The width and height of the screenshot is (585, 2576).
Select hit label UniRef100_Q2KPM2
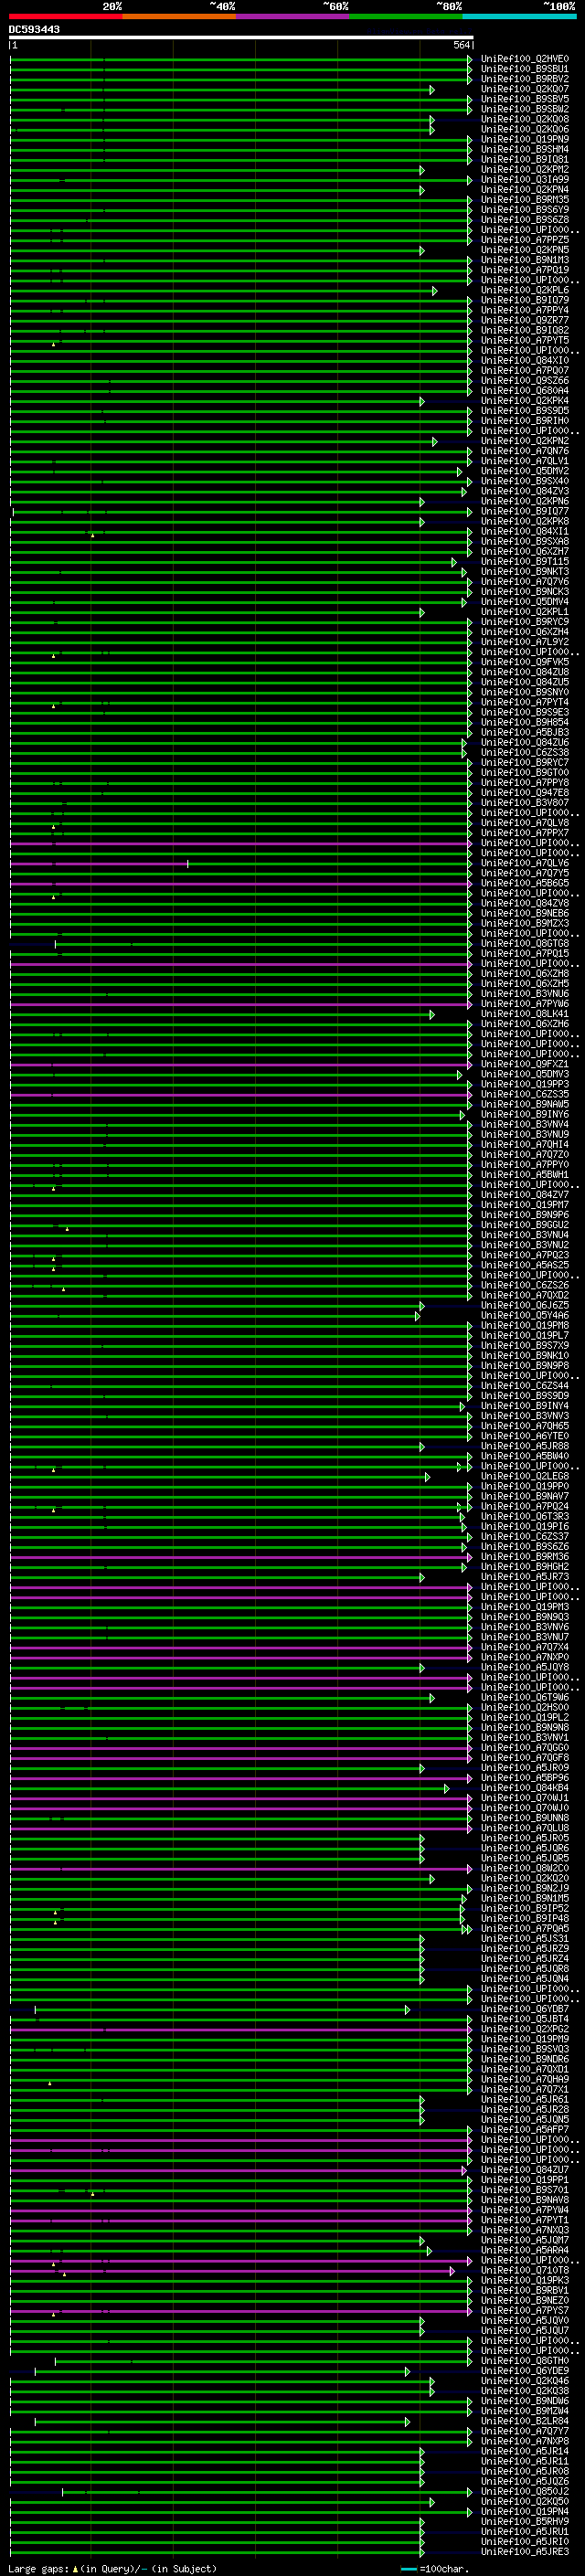tap(525, 170)
